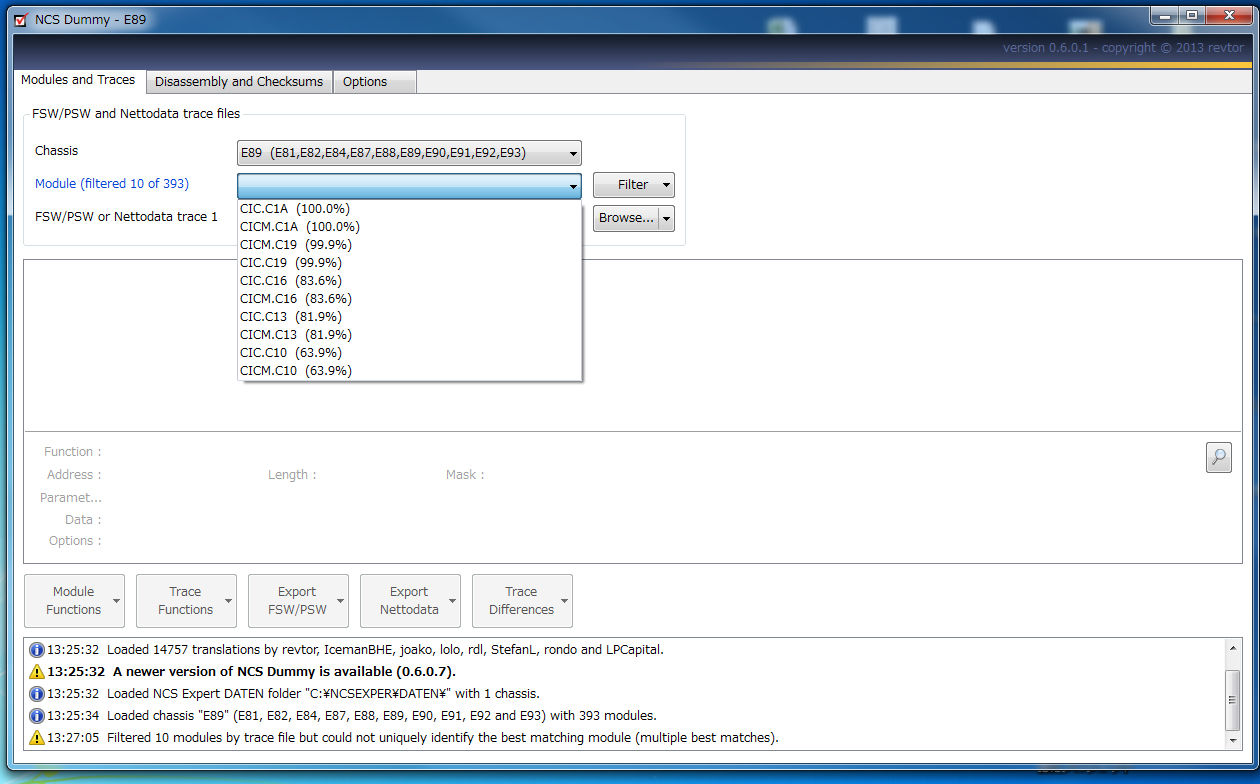Choose CIC.C16 (83.6%) module

click(x=409, y=281)
